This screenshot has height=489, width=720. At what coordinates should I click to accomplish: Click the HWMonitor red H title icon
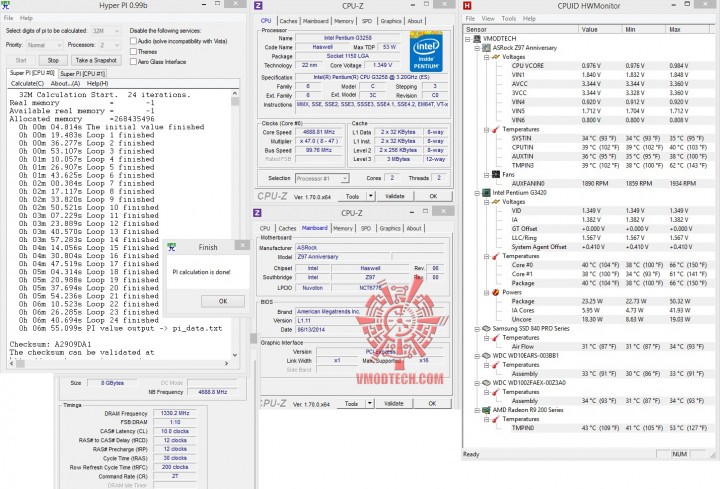pos(467,6)
